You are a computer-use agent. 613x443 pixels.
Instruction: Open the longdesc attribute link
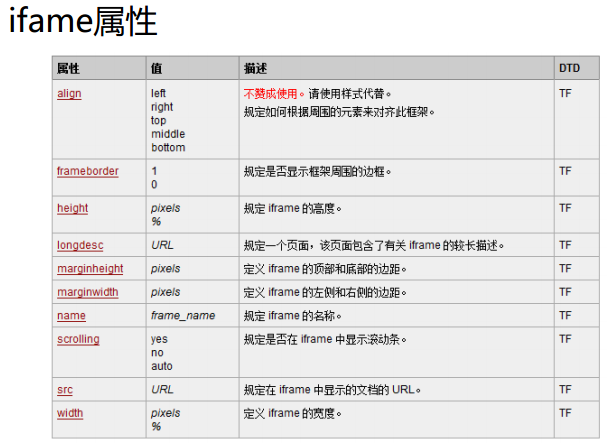pyautogui.click(x=80, y=246)
